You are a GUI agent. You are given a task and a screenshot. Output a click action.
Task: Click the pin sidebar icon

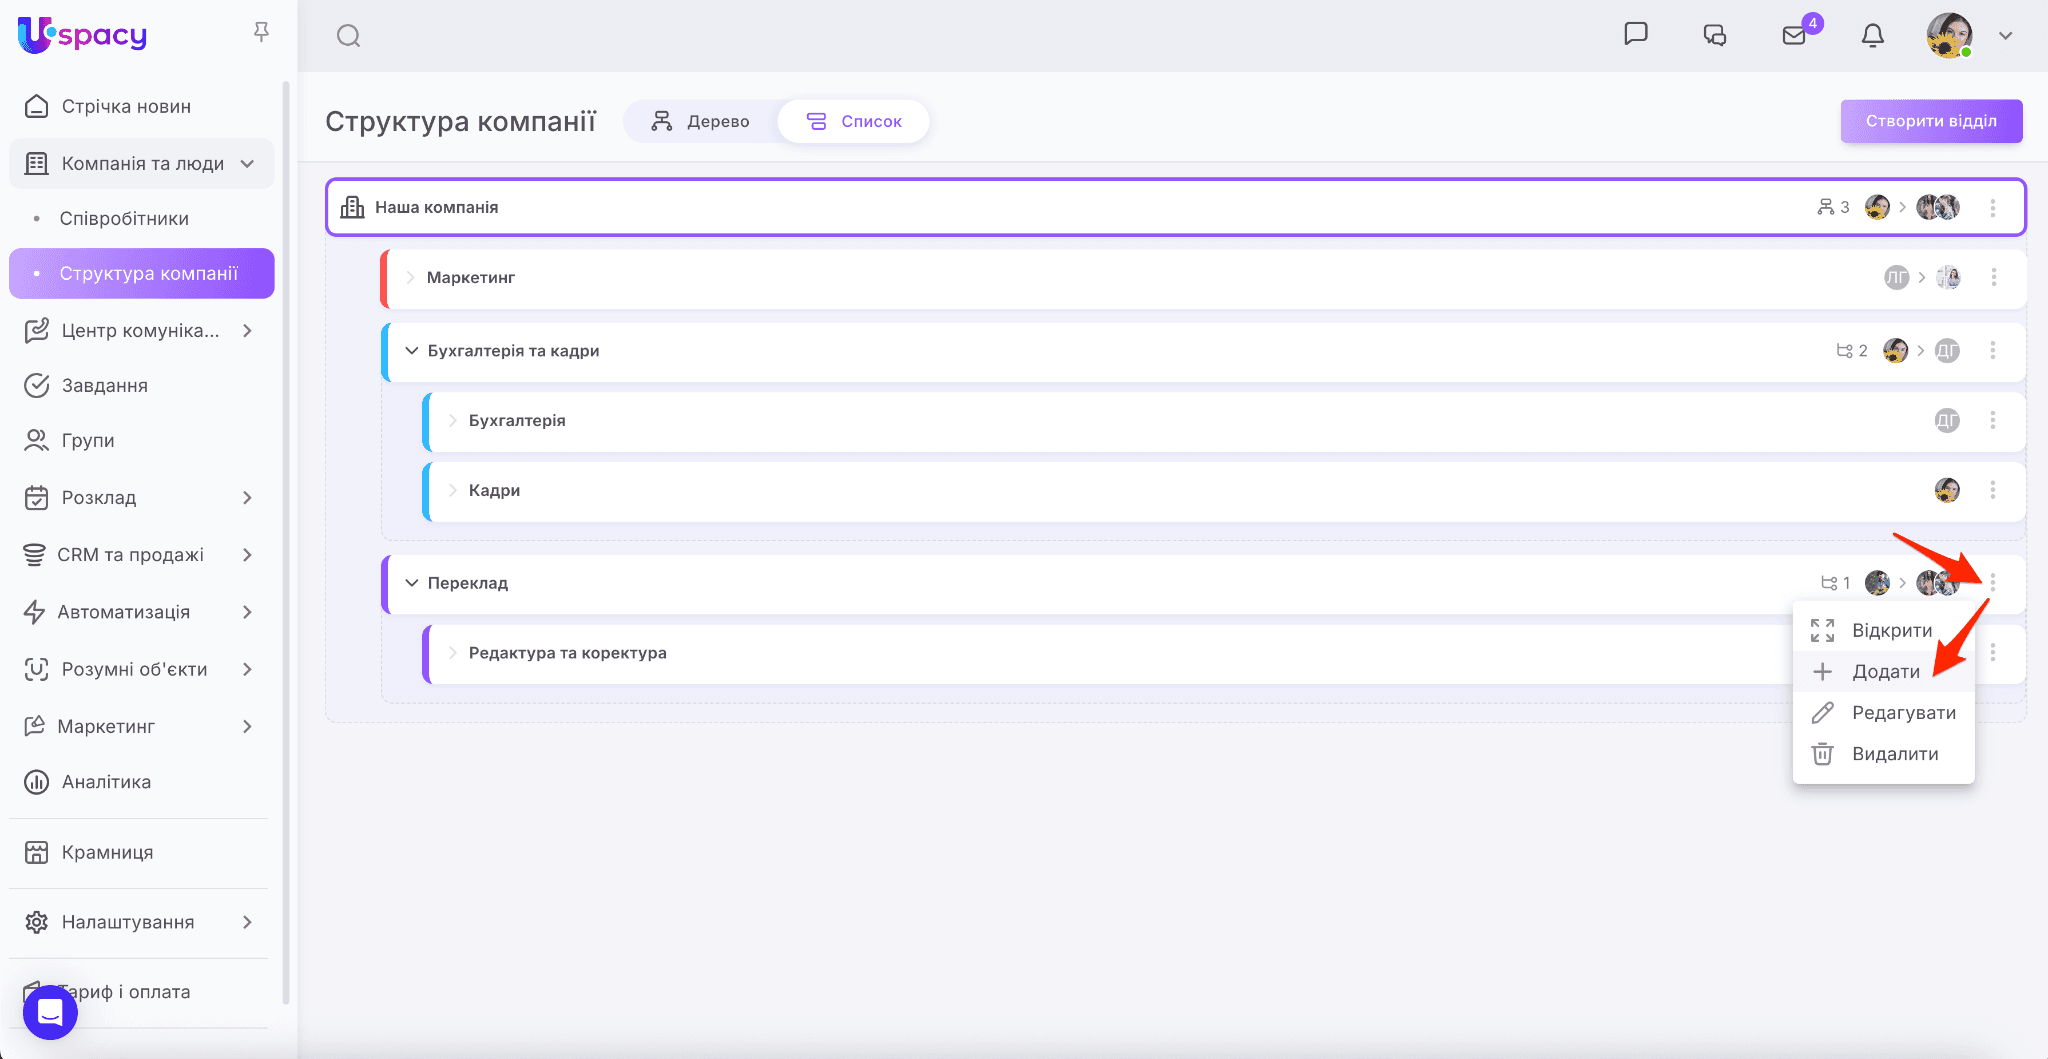point(261,33)
